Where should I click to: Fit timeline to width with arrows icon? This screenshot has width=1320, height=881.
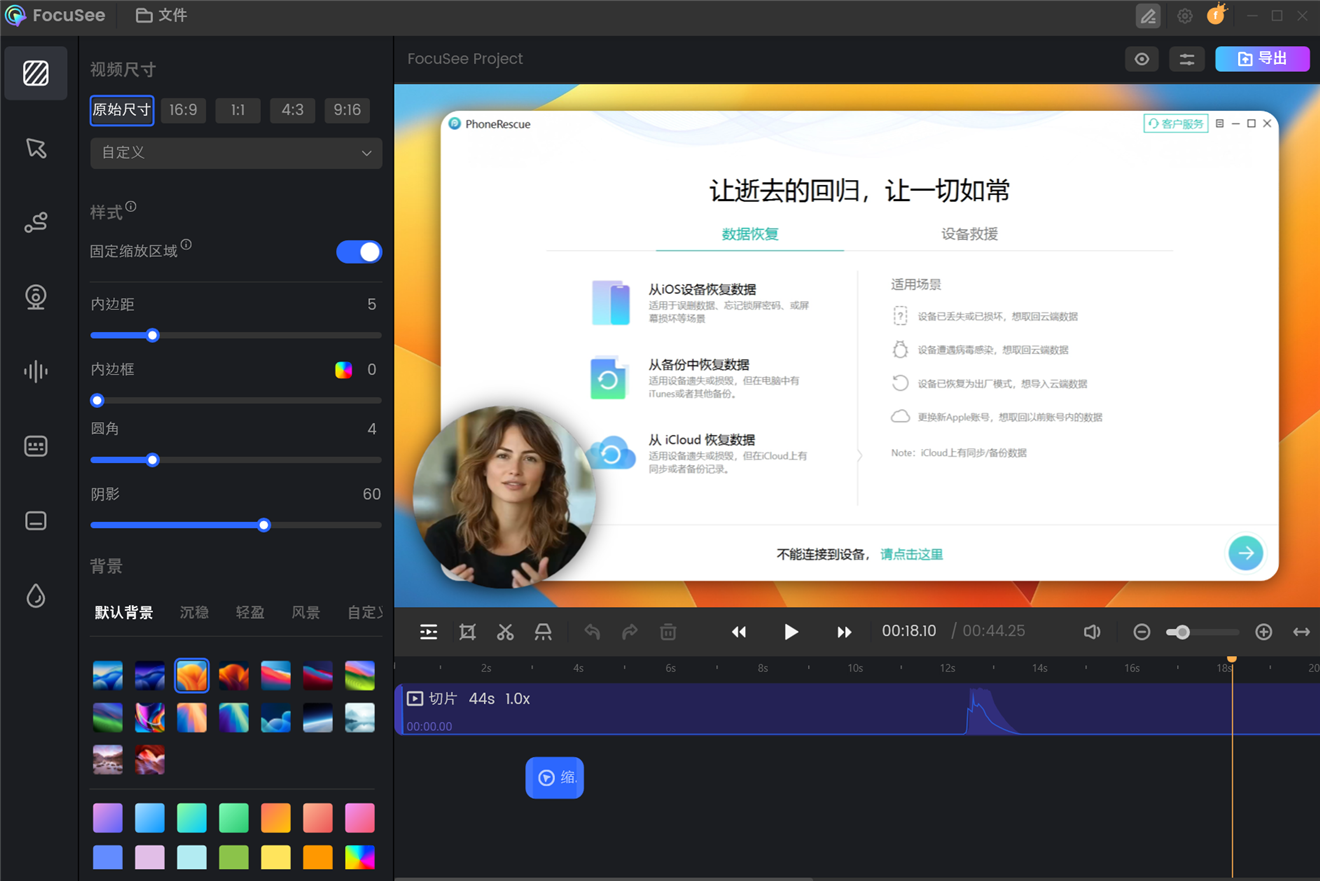coord(1301,632)
